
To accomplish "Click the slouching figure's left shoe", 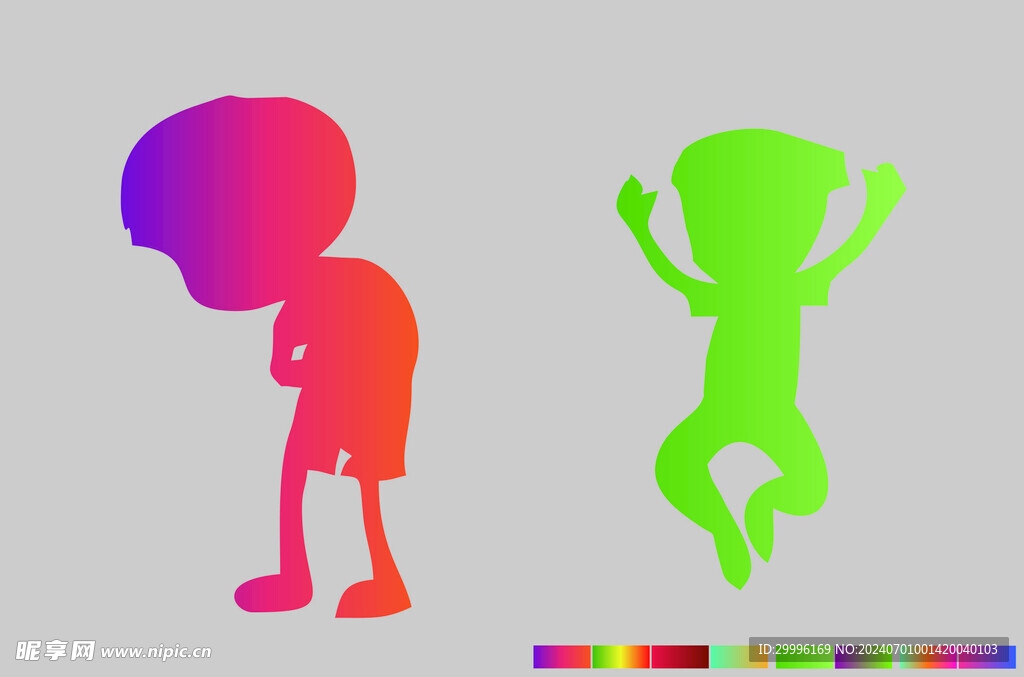I will 272,593.
